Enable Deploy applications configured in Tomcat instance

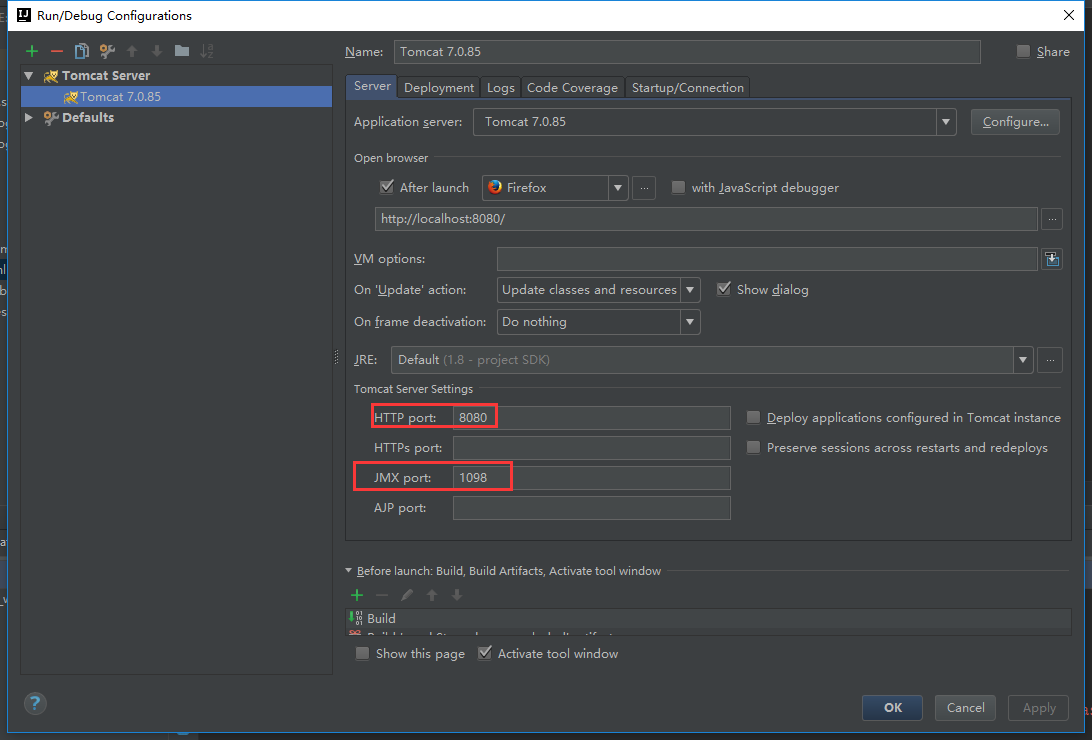coord(753,418)
